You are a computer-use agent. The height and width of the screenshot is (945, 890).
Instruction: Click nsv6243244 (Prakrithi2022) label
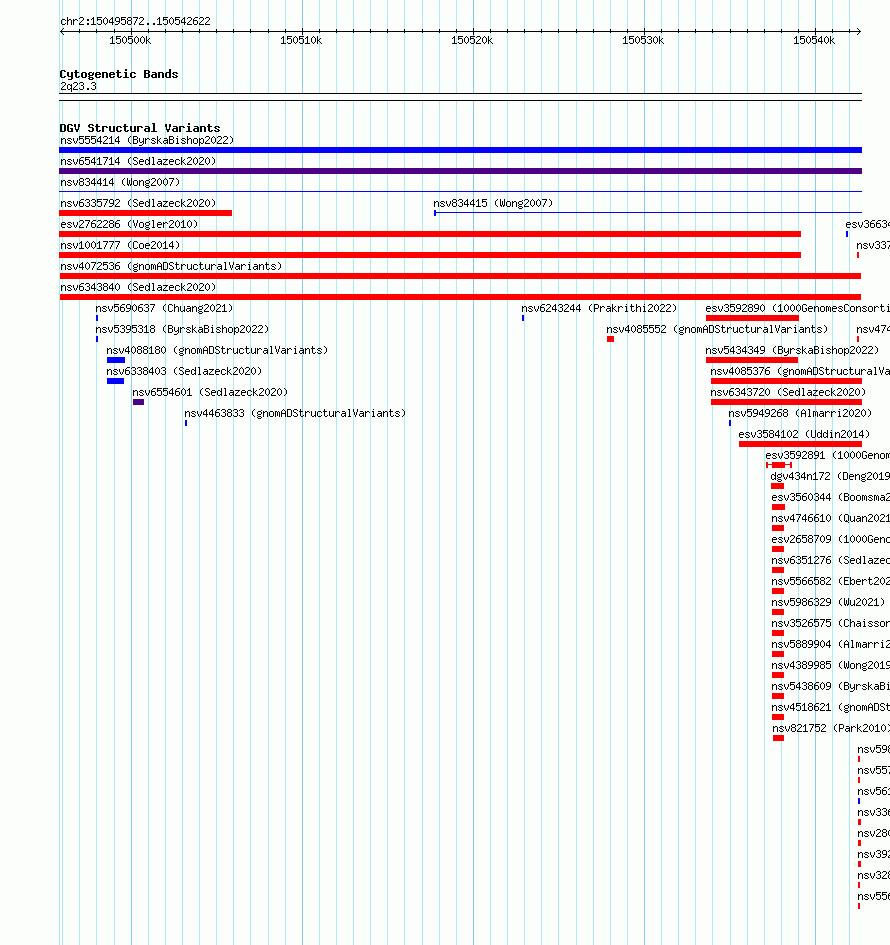click(599, 308)
